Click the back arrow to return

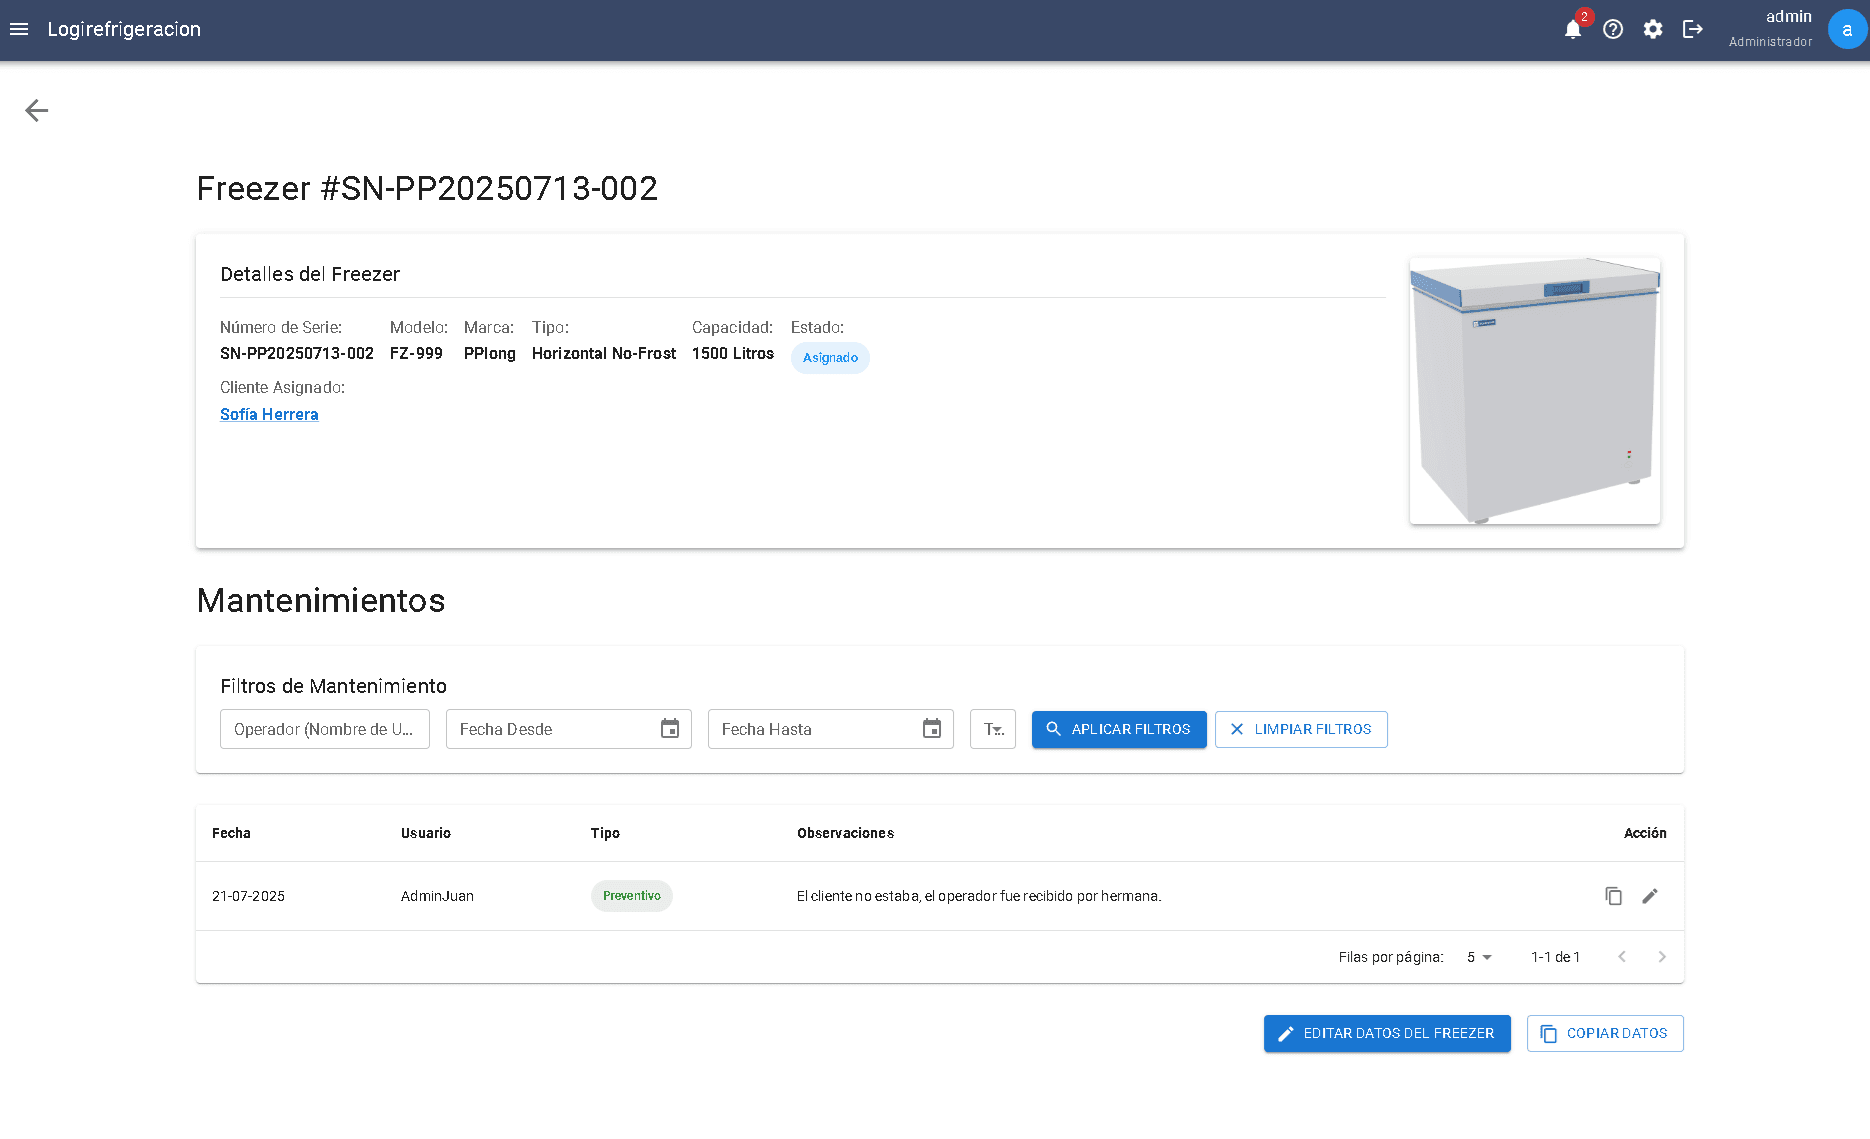click(x=36, y=110)
